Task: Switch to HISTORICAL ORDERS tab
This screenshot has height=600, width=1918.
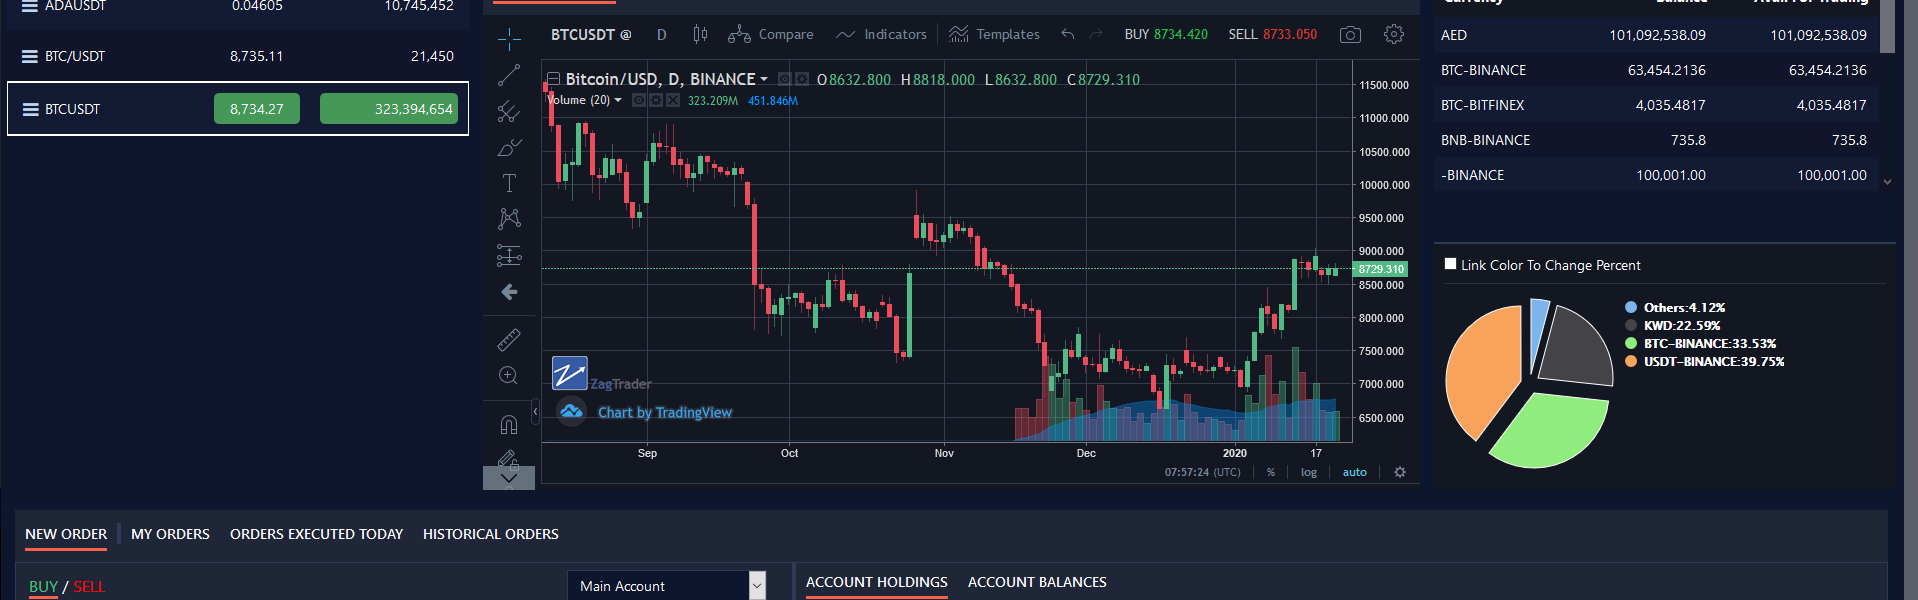Action: pyautogui.click(x=490, y=534)
